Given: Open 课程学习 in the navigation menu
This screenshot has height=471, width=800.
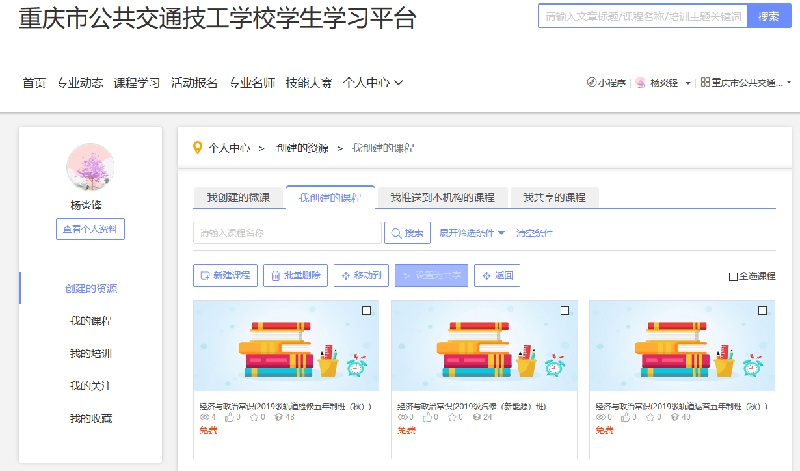Looking at the screenshot, I should (x=137, y=83).
